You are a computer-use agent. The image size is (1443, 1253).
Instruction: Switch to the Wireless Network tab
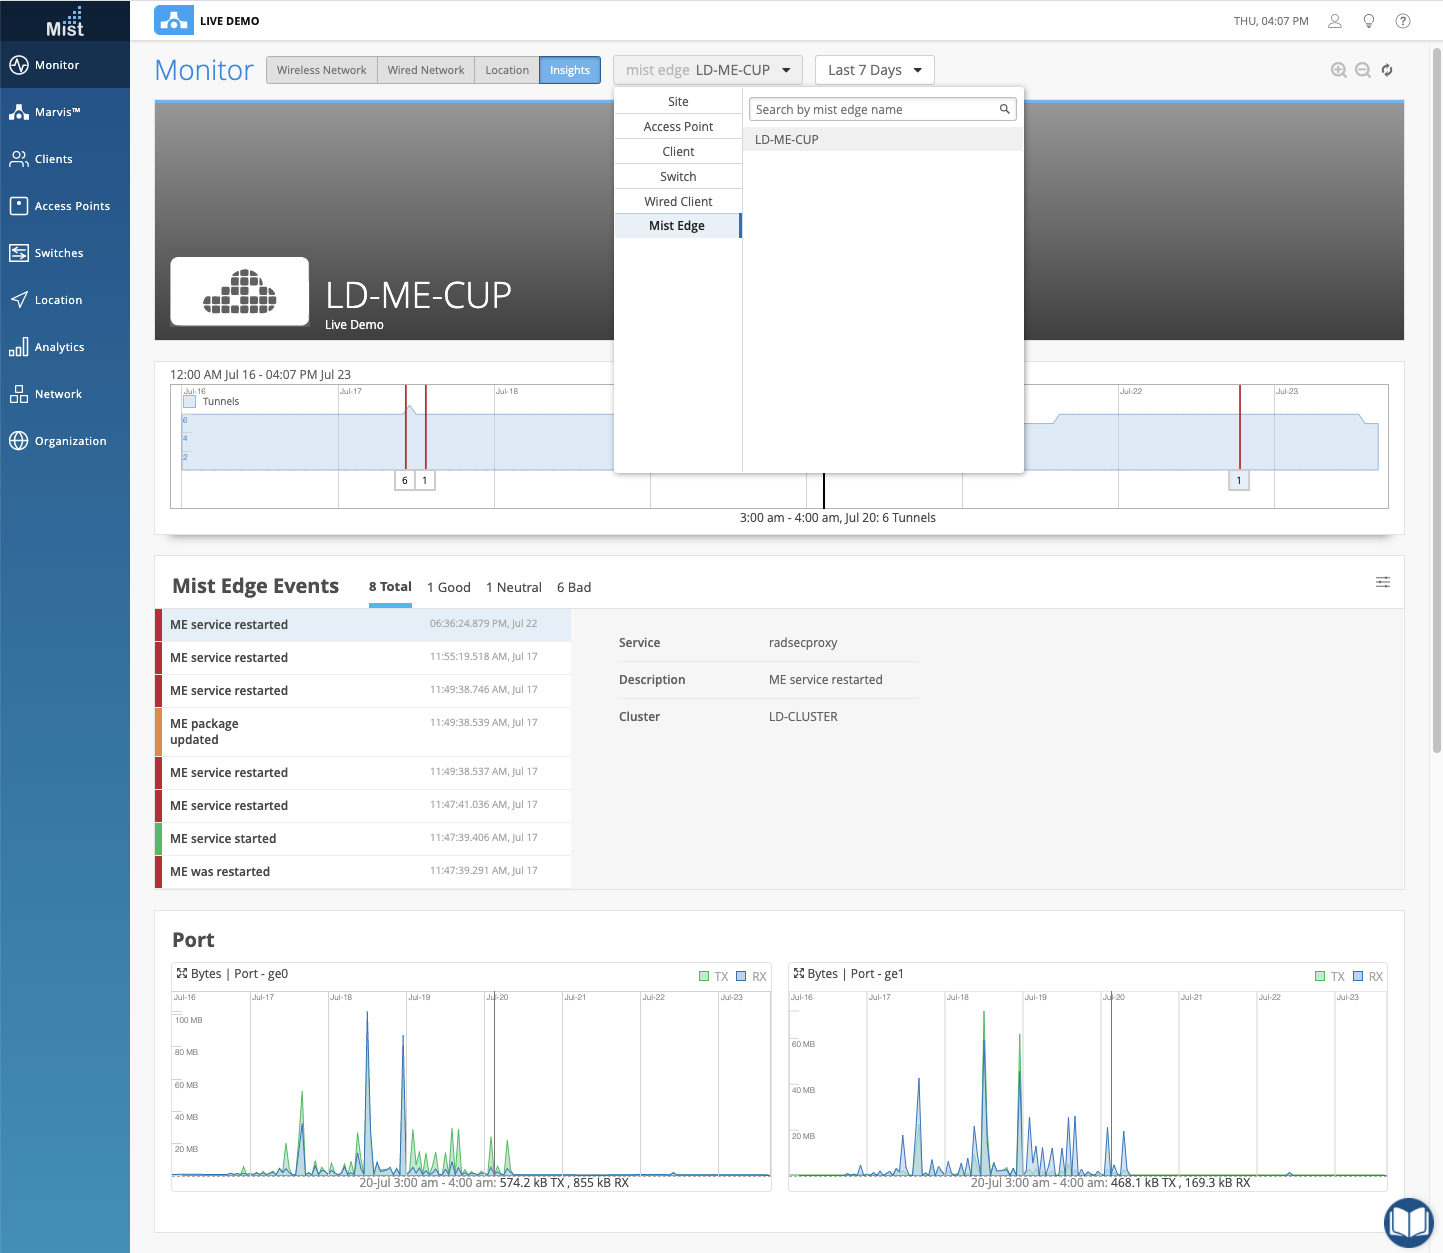pos(321,70)
